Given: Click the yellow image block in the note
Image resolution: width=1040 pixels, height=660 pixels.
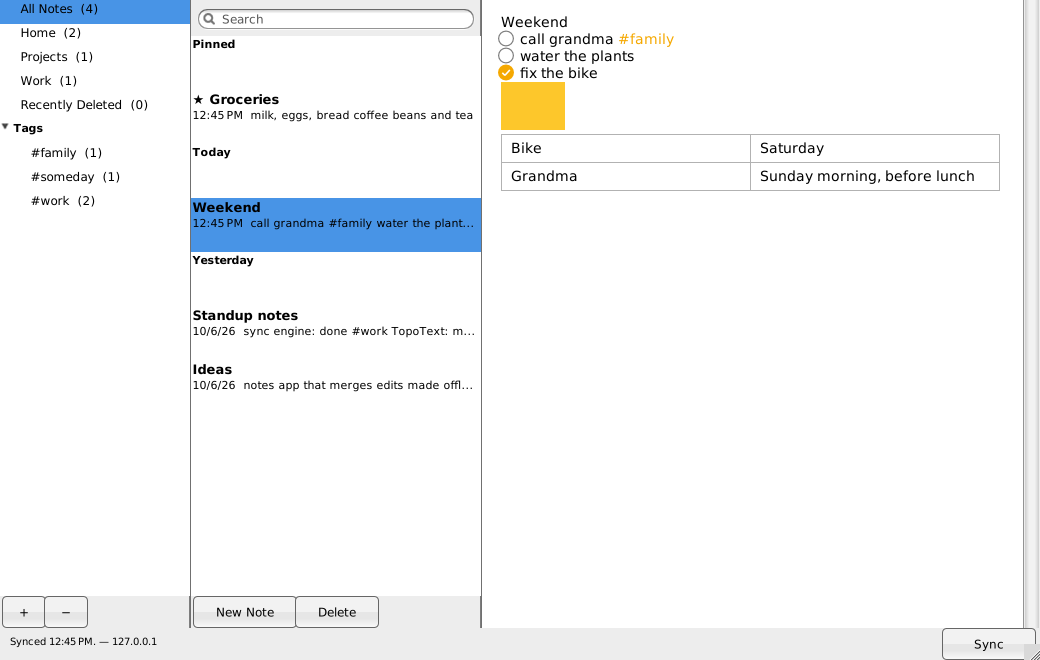Looking at the screenshot, I should tap(533, 105).
